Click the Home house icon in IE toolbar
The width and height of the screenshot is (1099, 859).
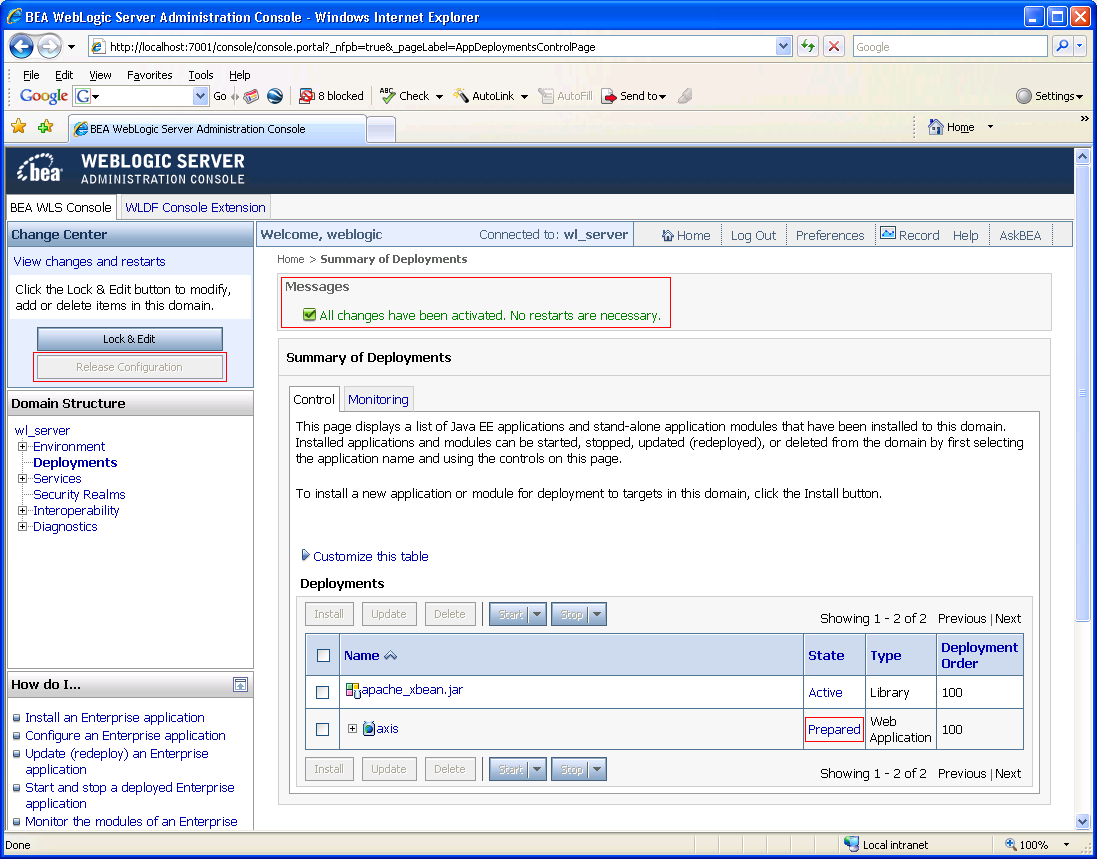click(935, 127)
